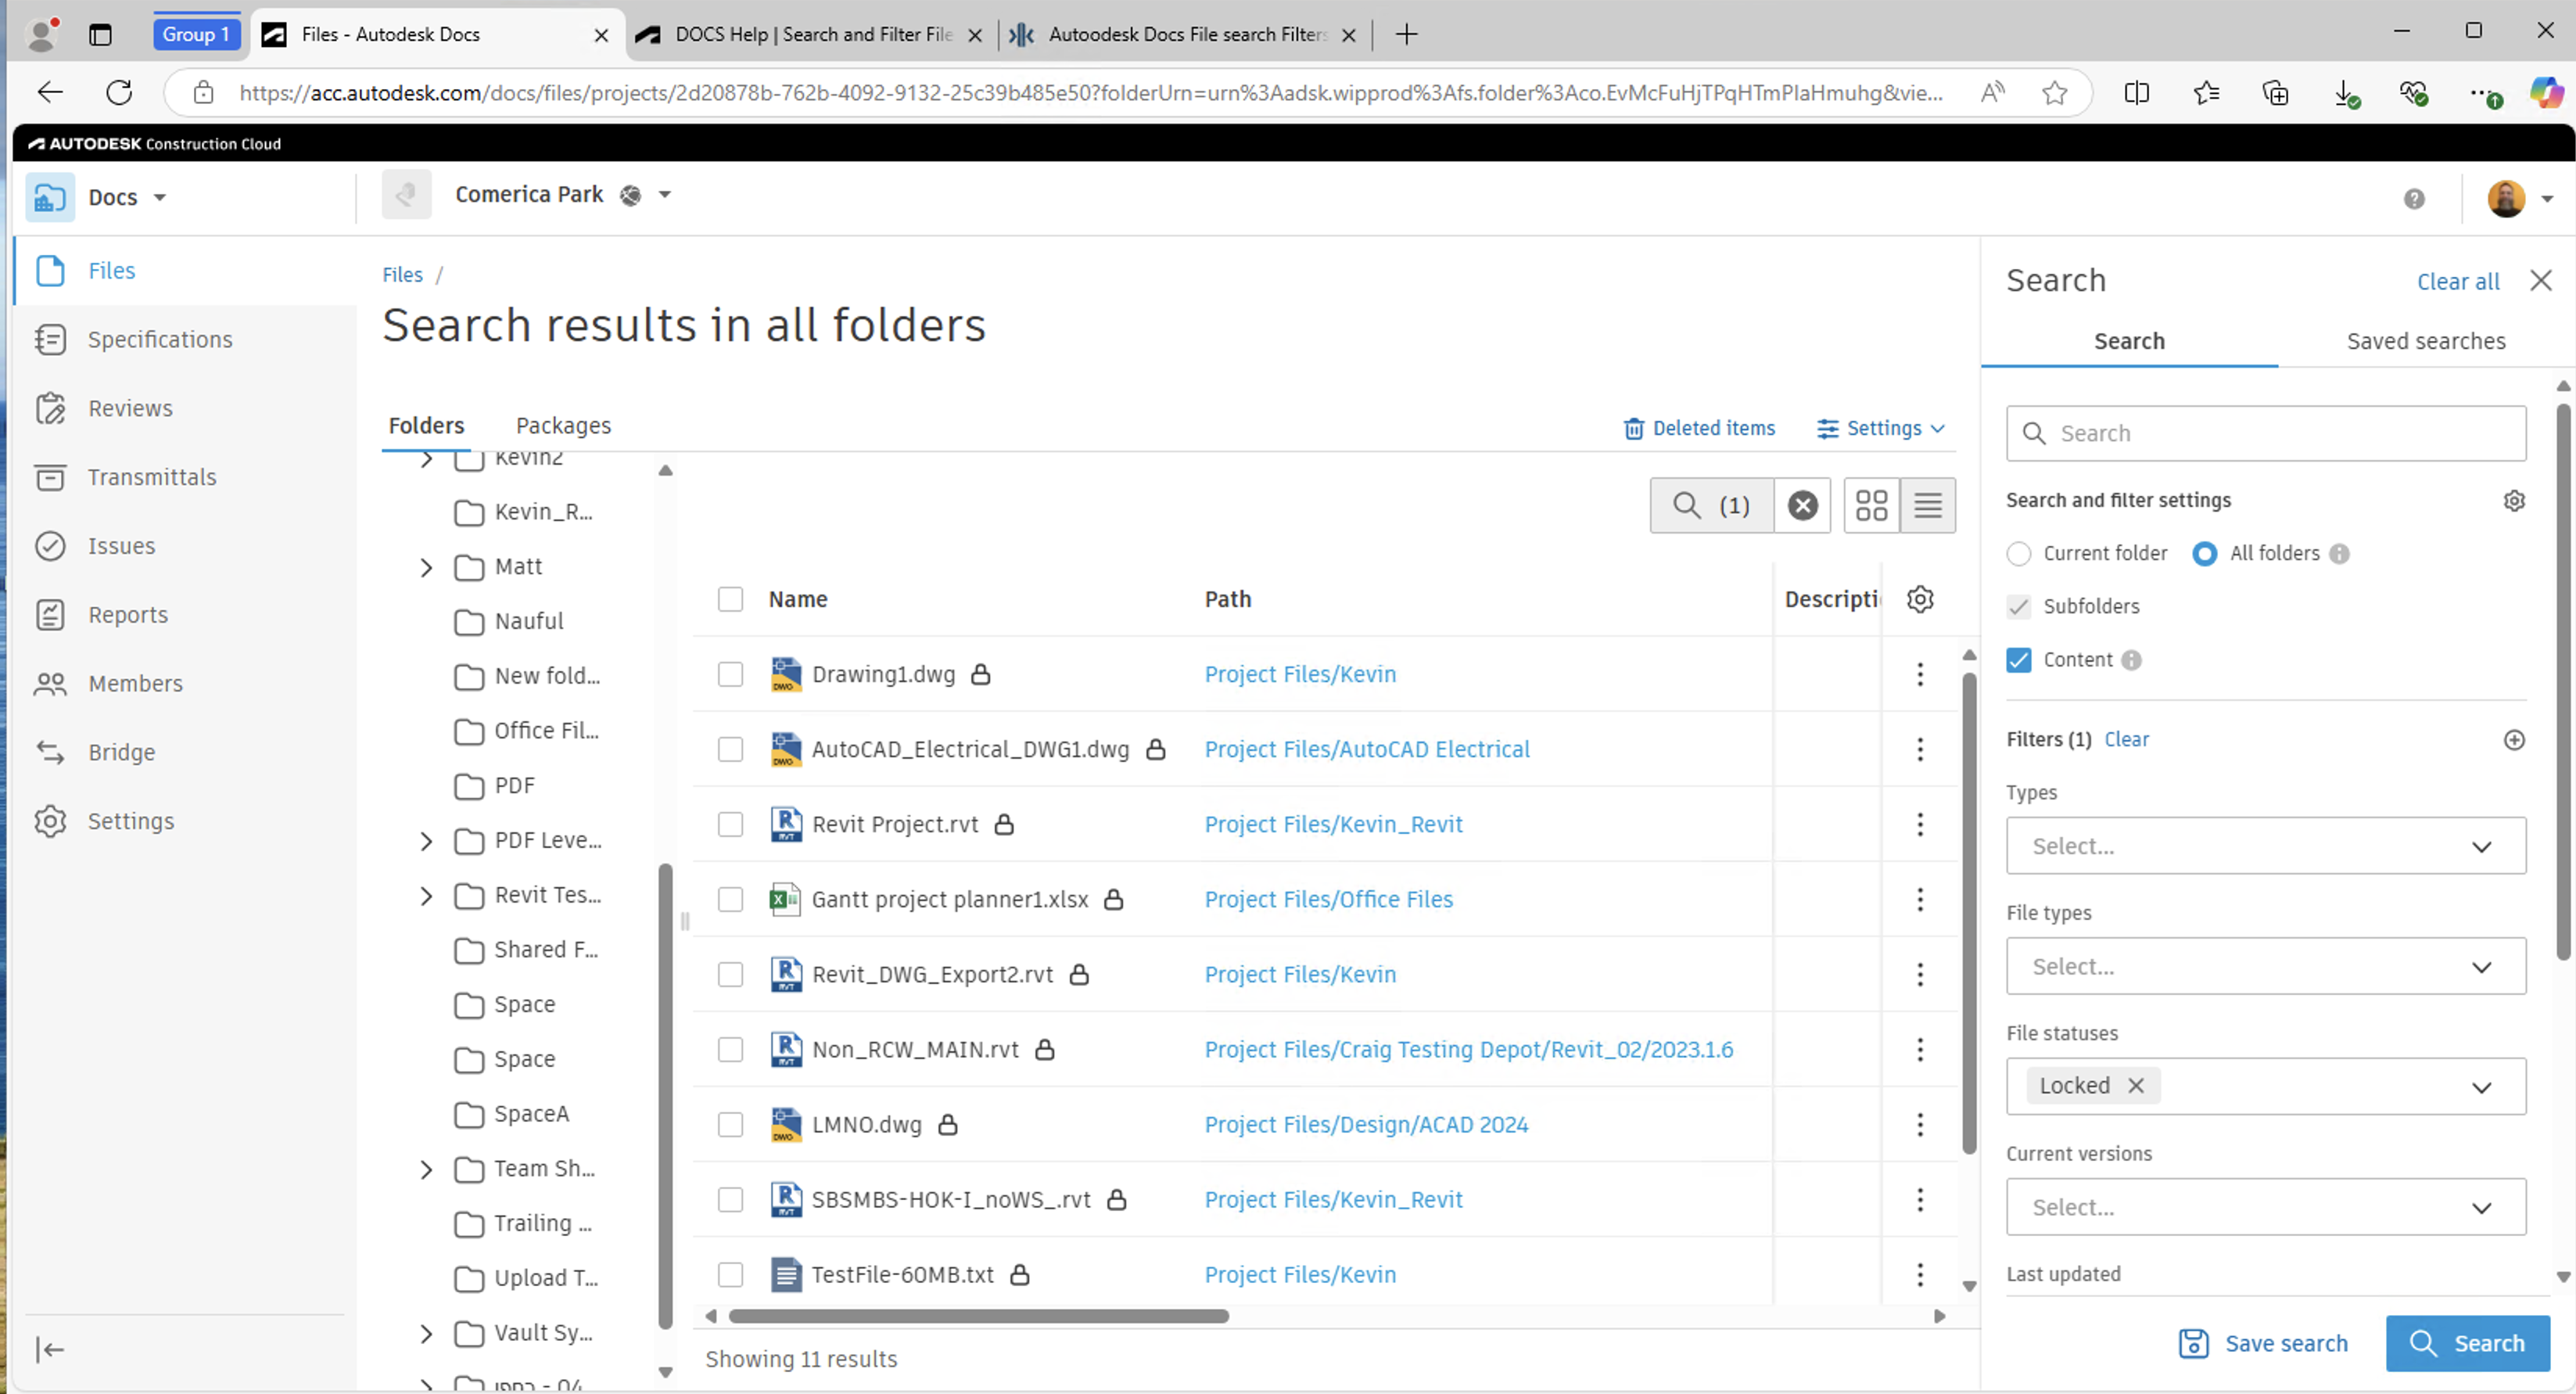Close the Search panel

pyautogui.click(x=2541, y=281)
